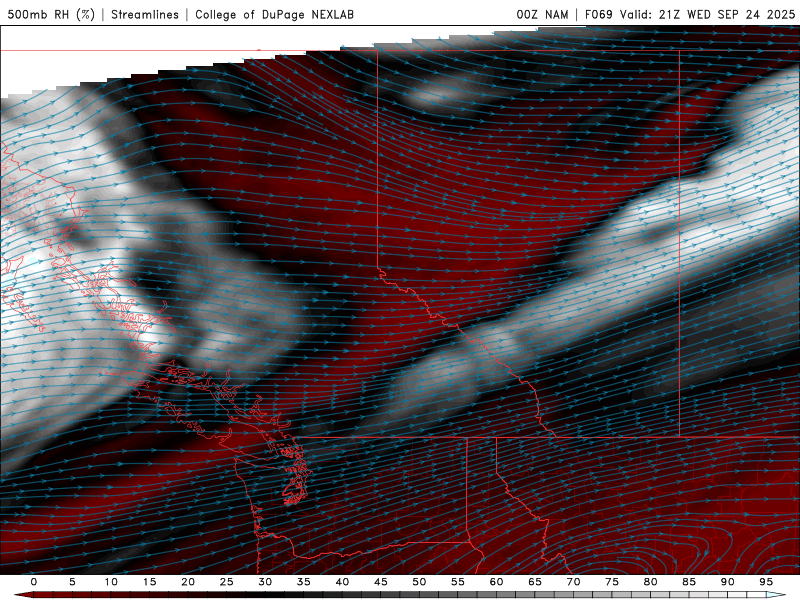This screenshot has width=800, height=600.
Task: Select the "55" scale number
Action: point(457,582)
